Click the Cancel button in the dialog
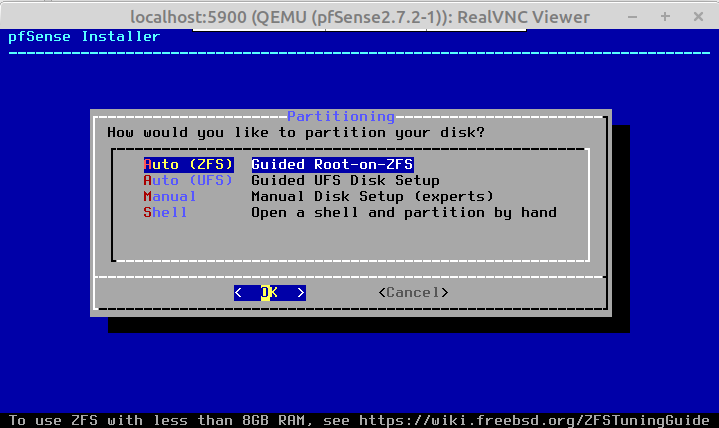The width and height of the screenshot is (719, 428). tap(413, 292)
